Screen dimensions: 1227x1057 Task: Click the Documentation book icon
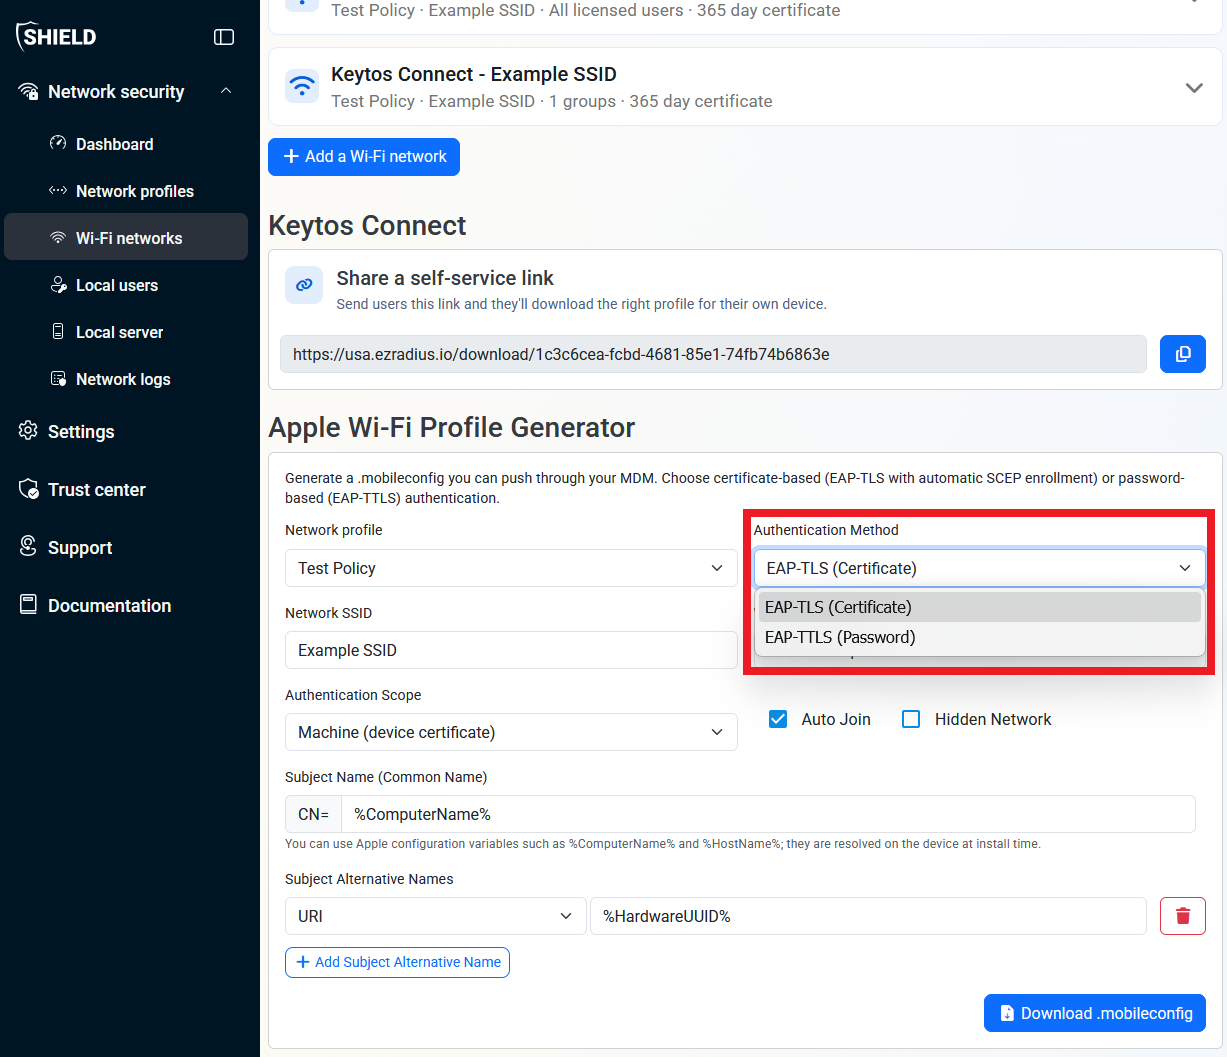[x=28, y=604]
